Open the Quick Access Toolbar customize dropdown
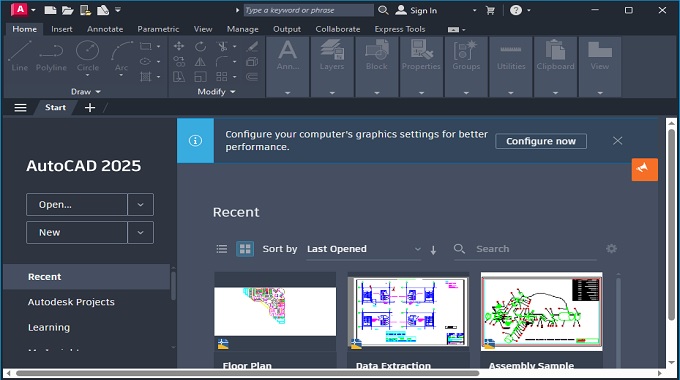Viewport: 680px width, 380px height. coord(118,10)
